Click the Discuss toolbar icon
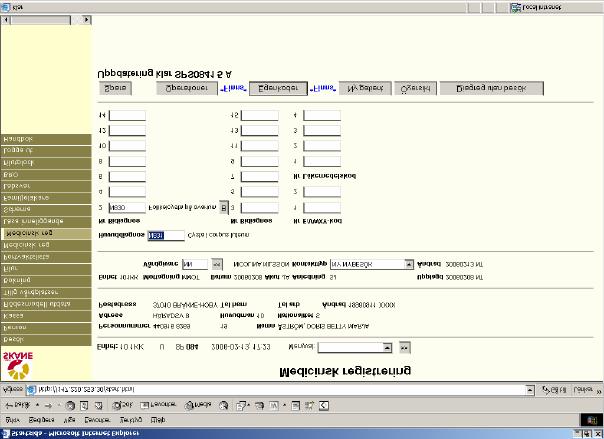 pos(295,405)
